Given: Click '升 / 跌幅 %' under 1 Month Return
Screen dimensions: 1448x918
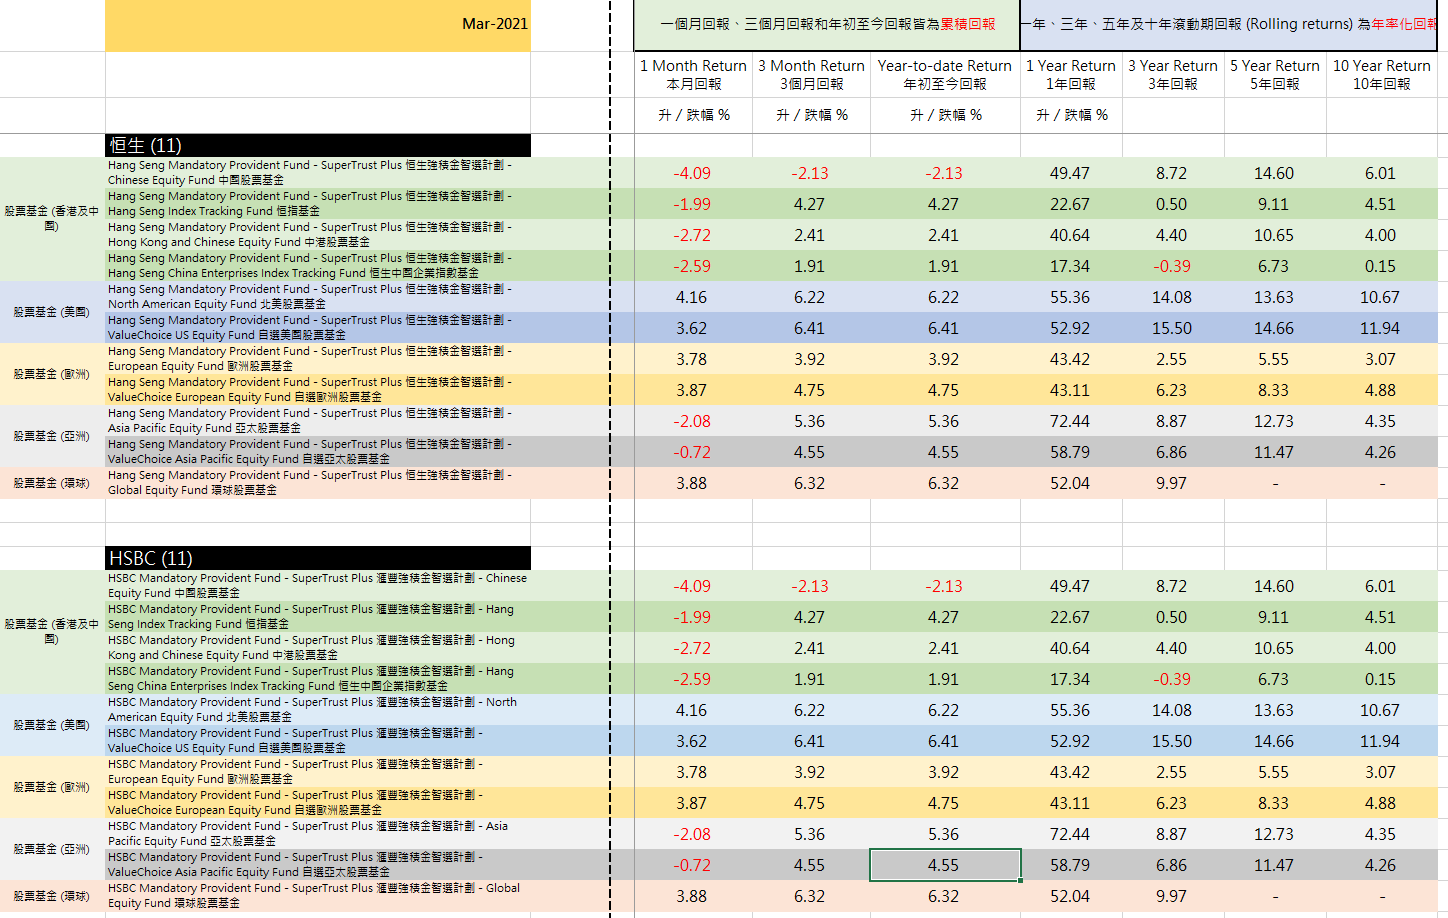Looking at the screenshot, I should click(694, 115).
